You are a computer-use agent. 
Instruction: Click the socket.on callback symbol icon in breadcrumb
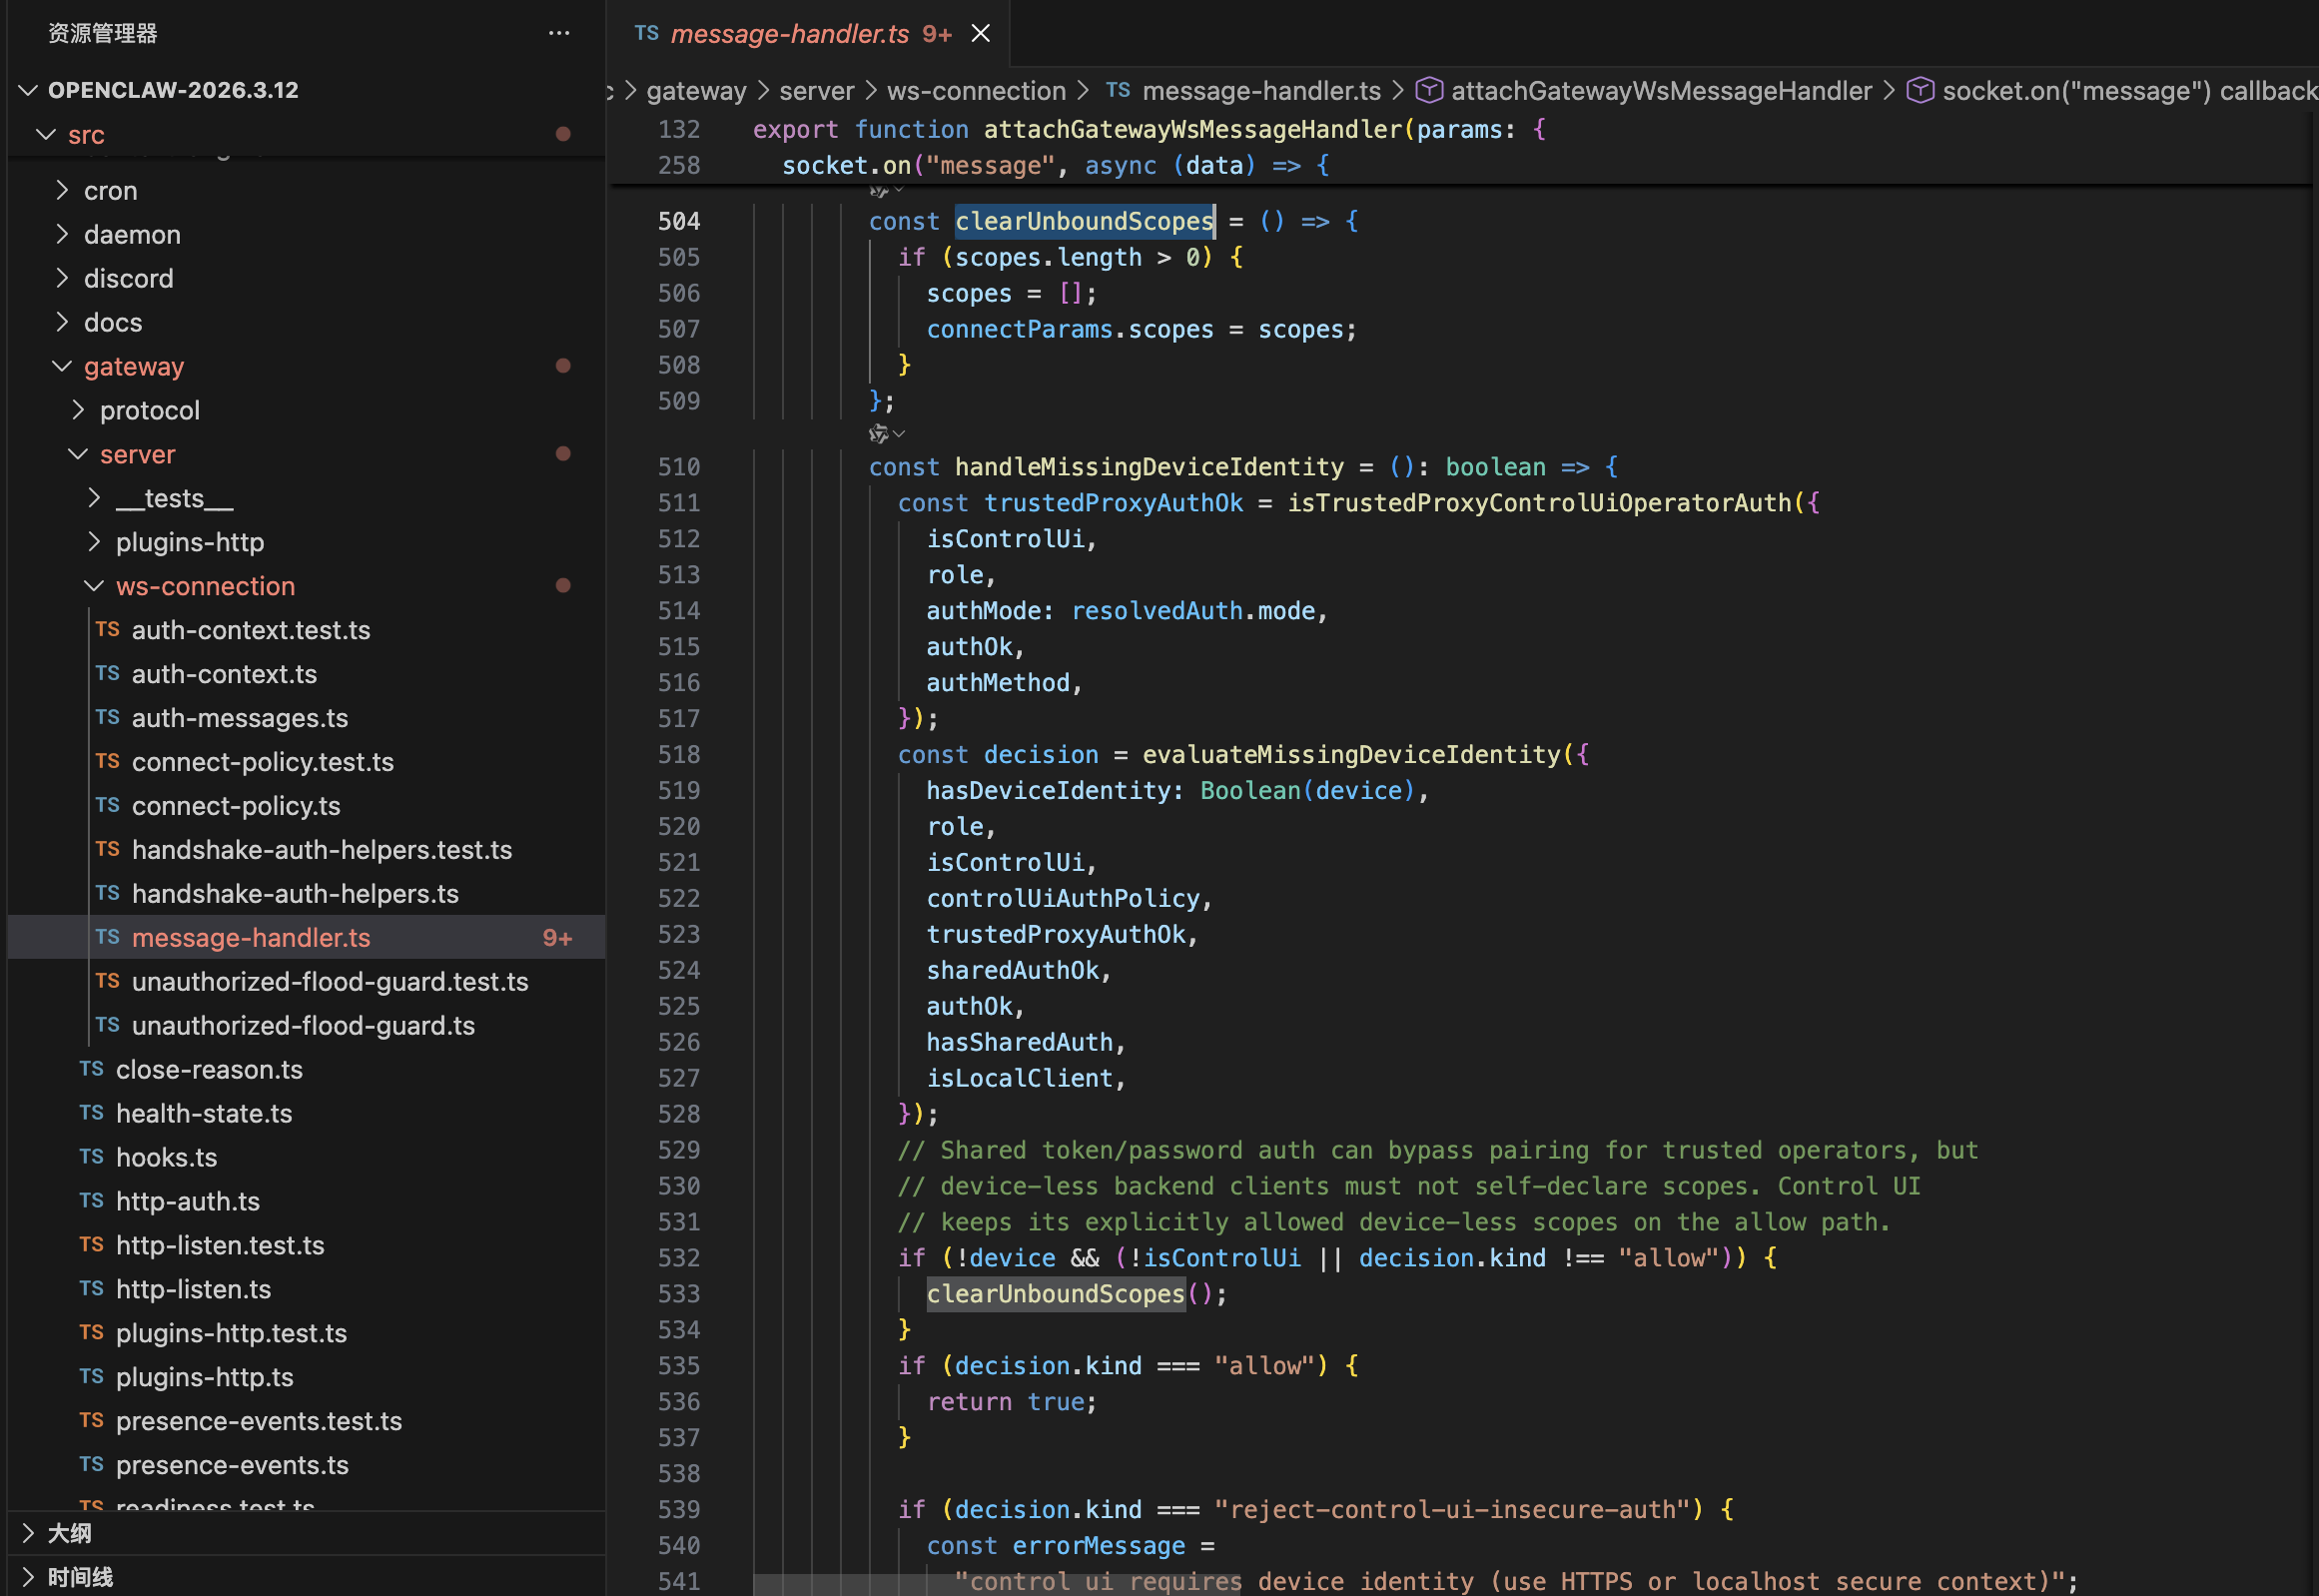1920,91
